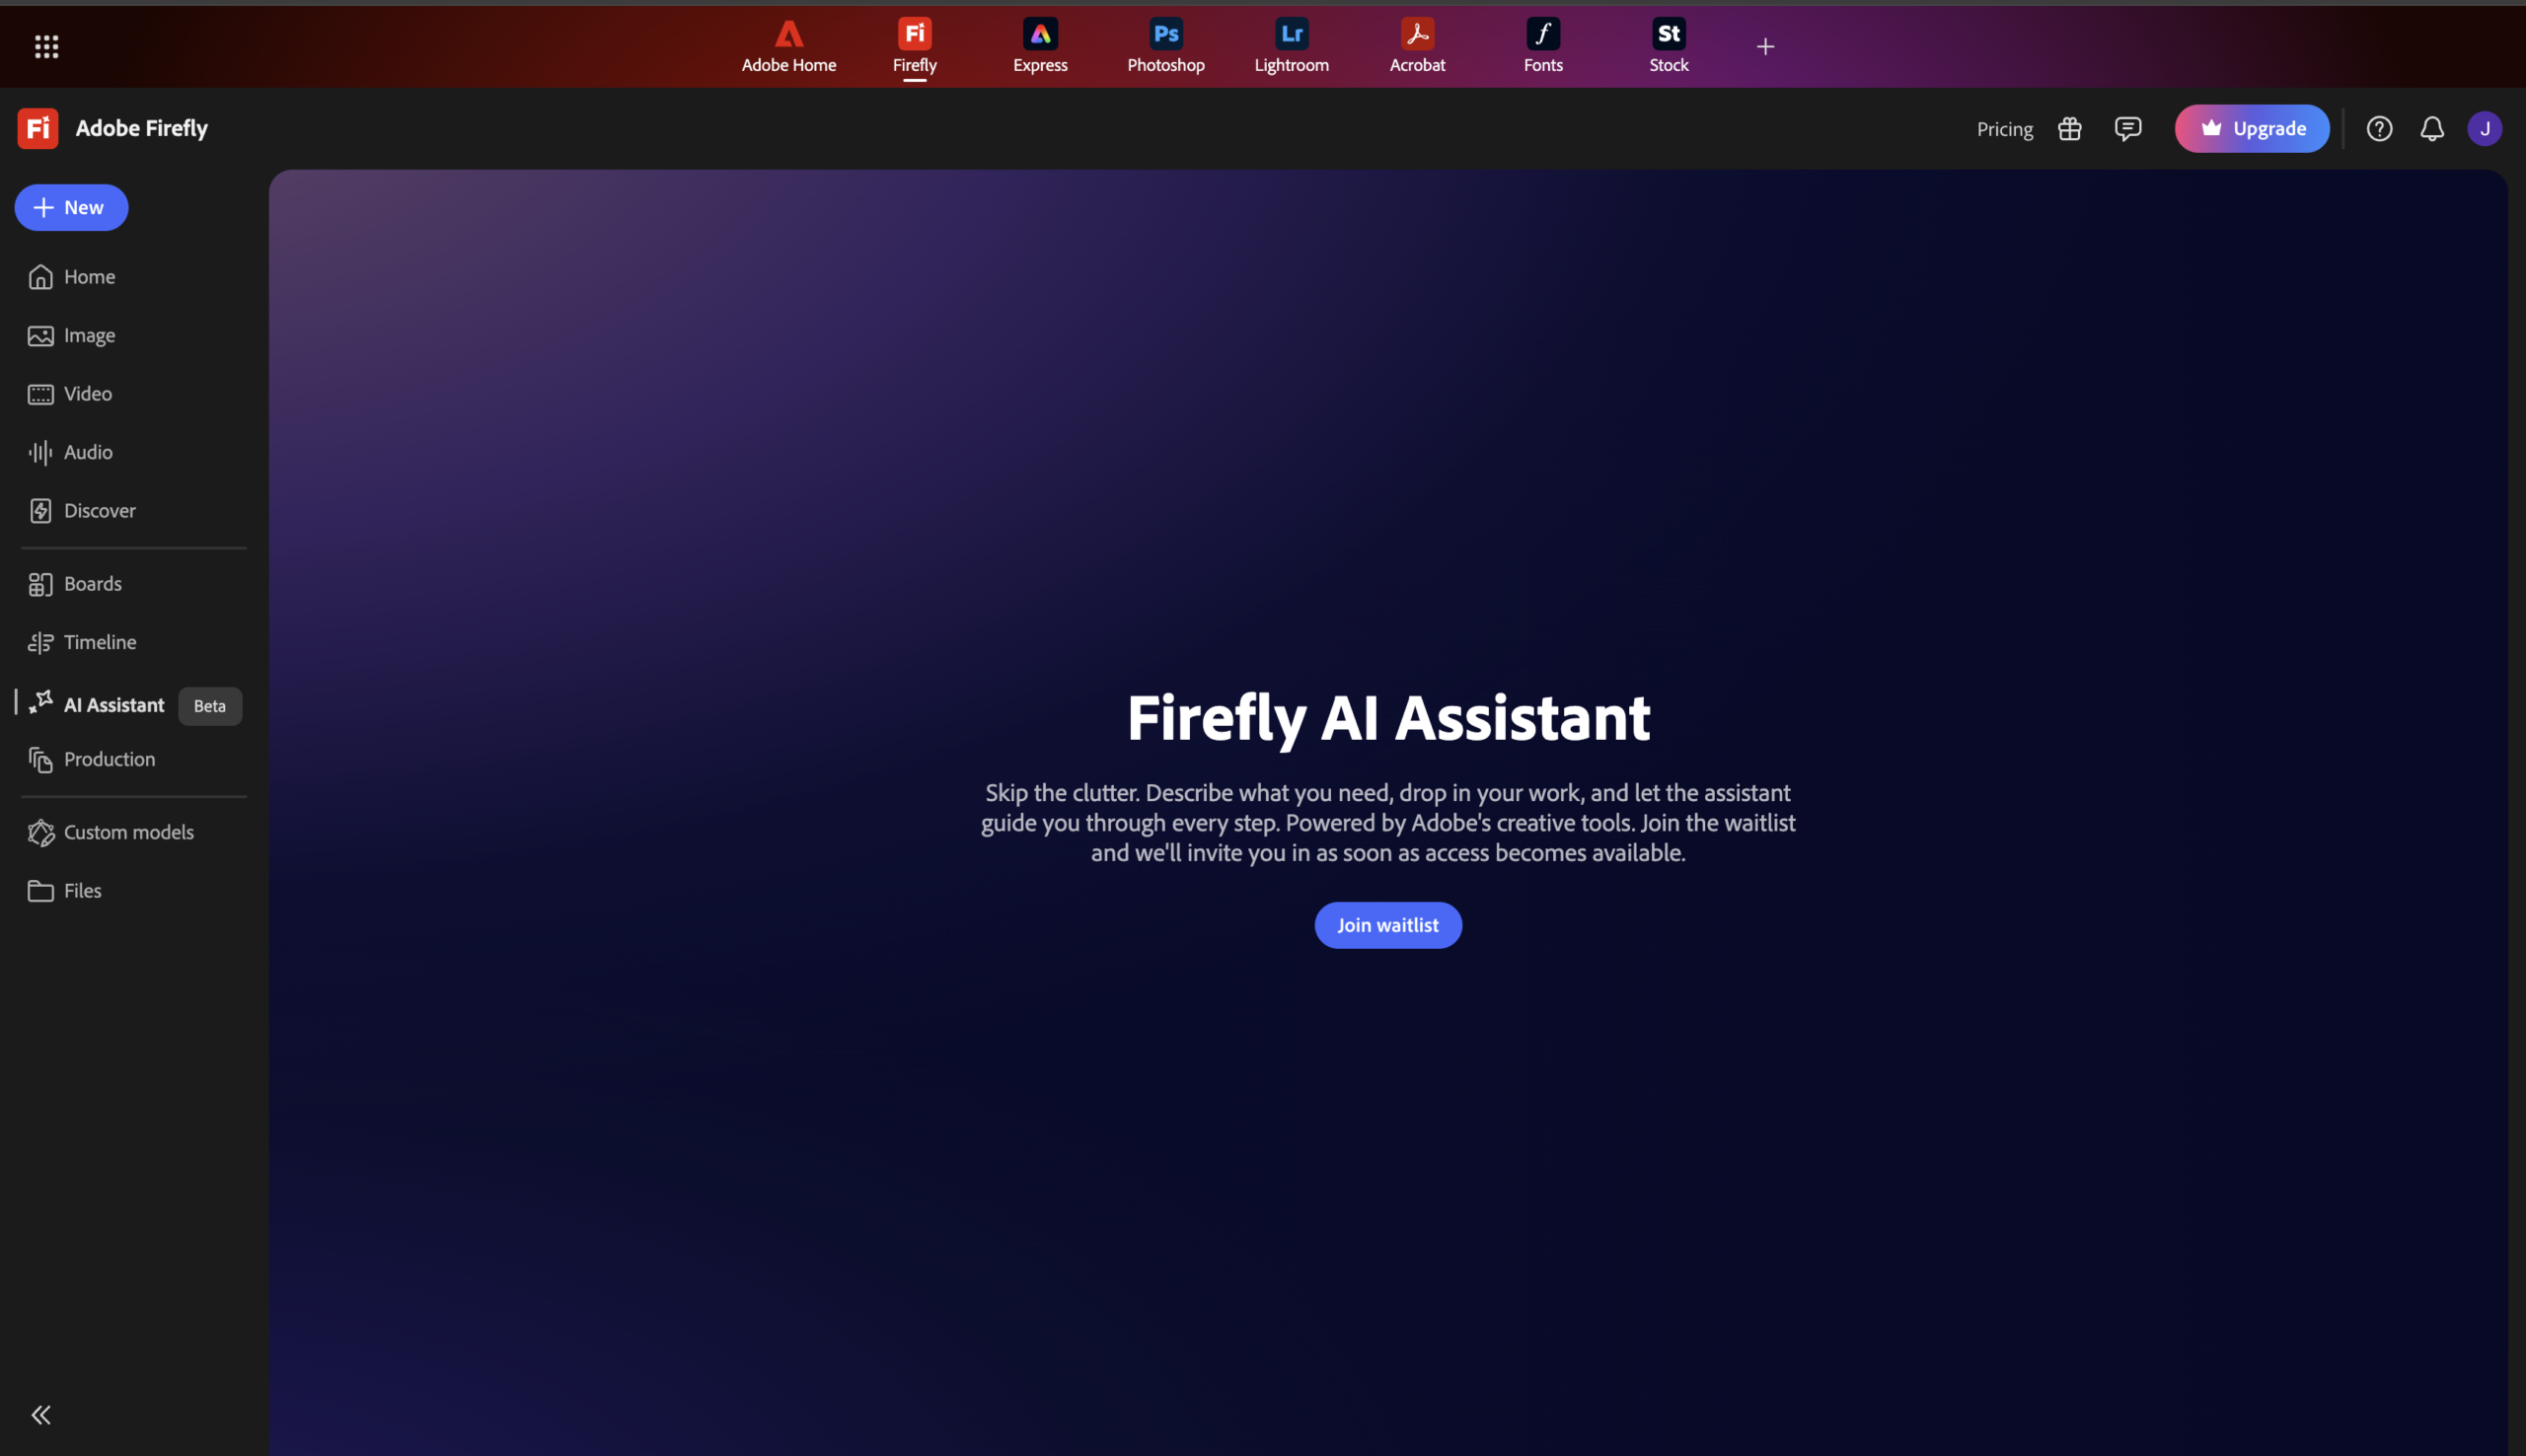This screenshot has width=2526, height=1456.
Task: Open Boards in the sidebar
Action: point(75,584)
